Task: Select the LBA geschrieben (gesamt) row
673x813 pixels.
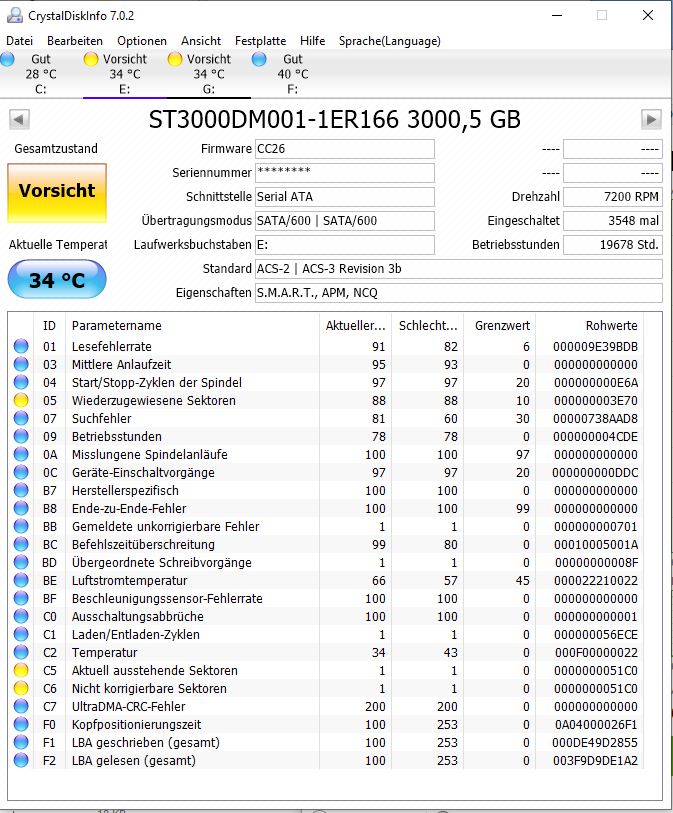Action: pos(326,742)
